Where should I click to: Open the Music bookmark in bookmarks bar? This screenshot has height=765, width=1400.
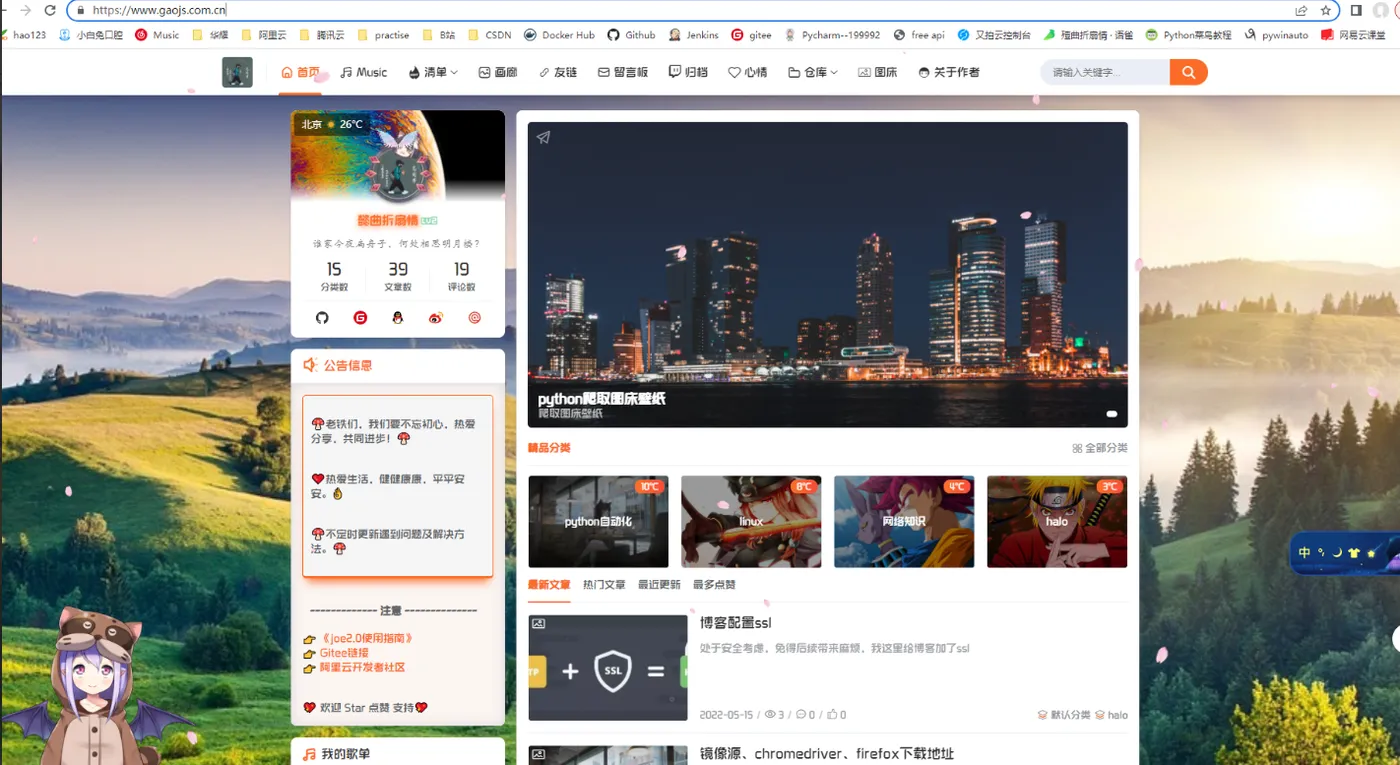click(157, 35)
